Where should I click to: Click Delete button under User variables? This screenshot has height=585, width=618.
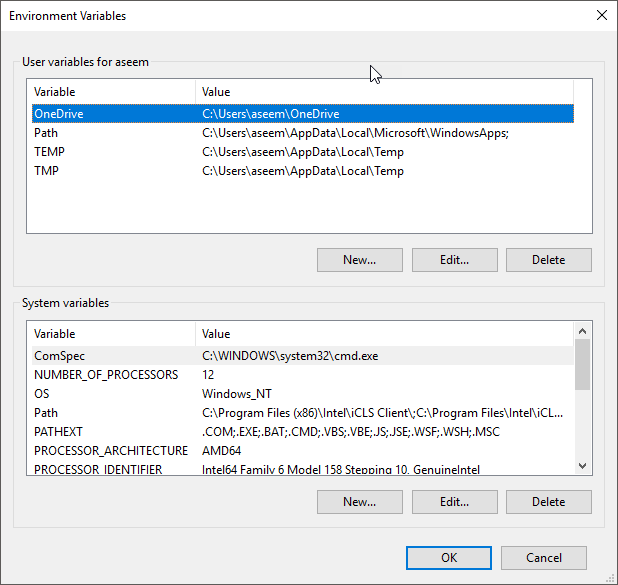click(549, 260)
